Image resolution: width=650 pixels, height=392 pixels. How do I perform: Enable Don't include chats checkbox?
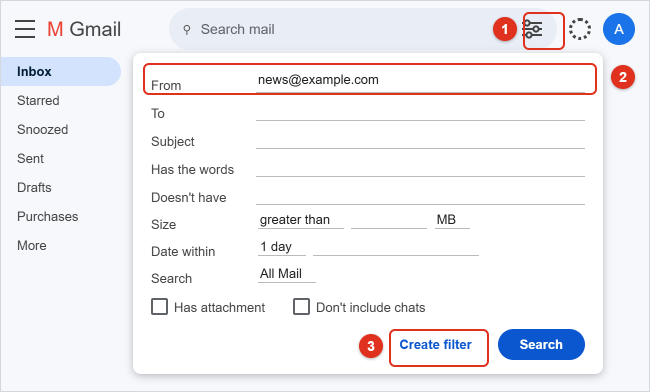click(x=301, y=307)
